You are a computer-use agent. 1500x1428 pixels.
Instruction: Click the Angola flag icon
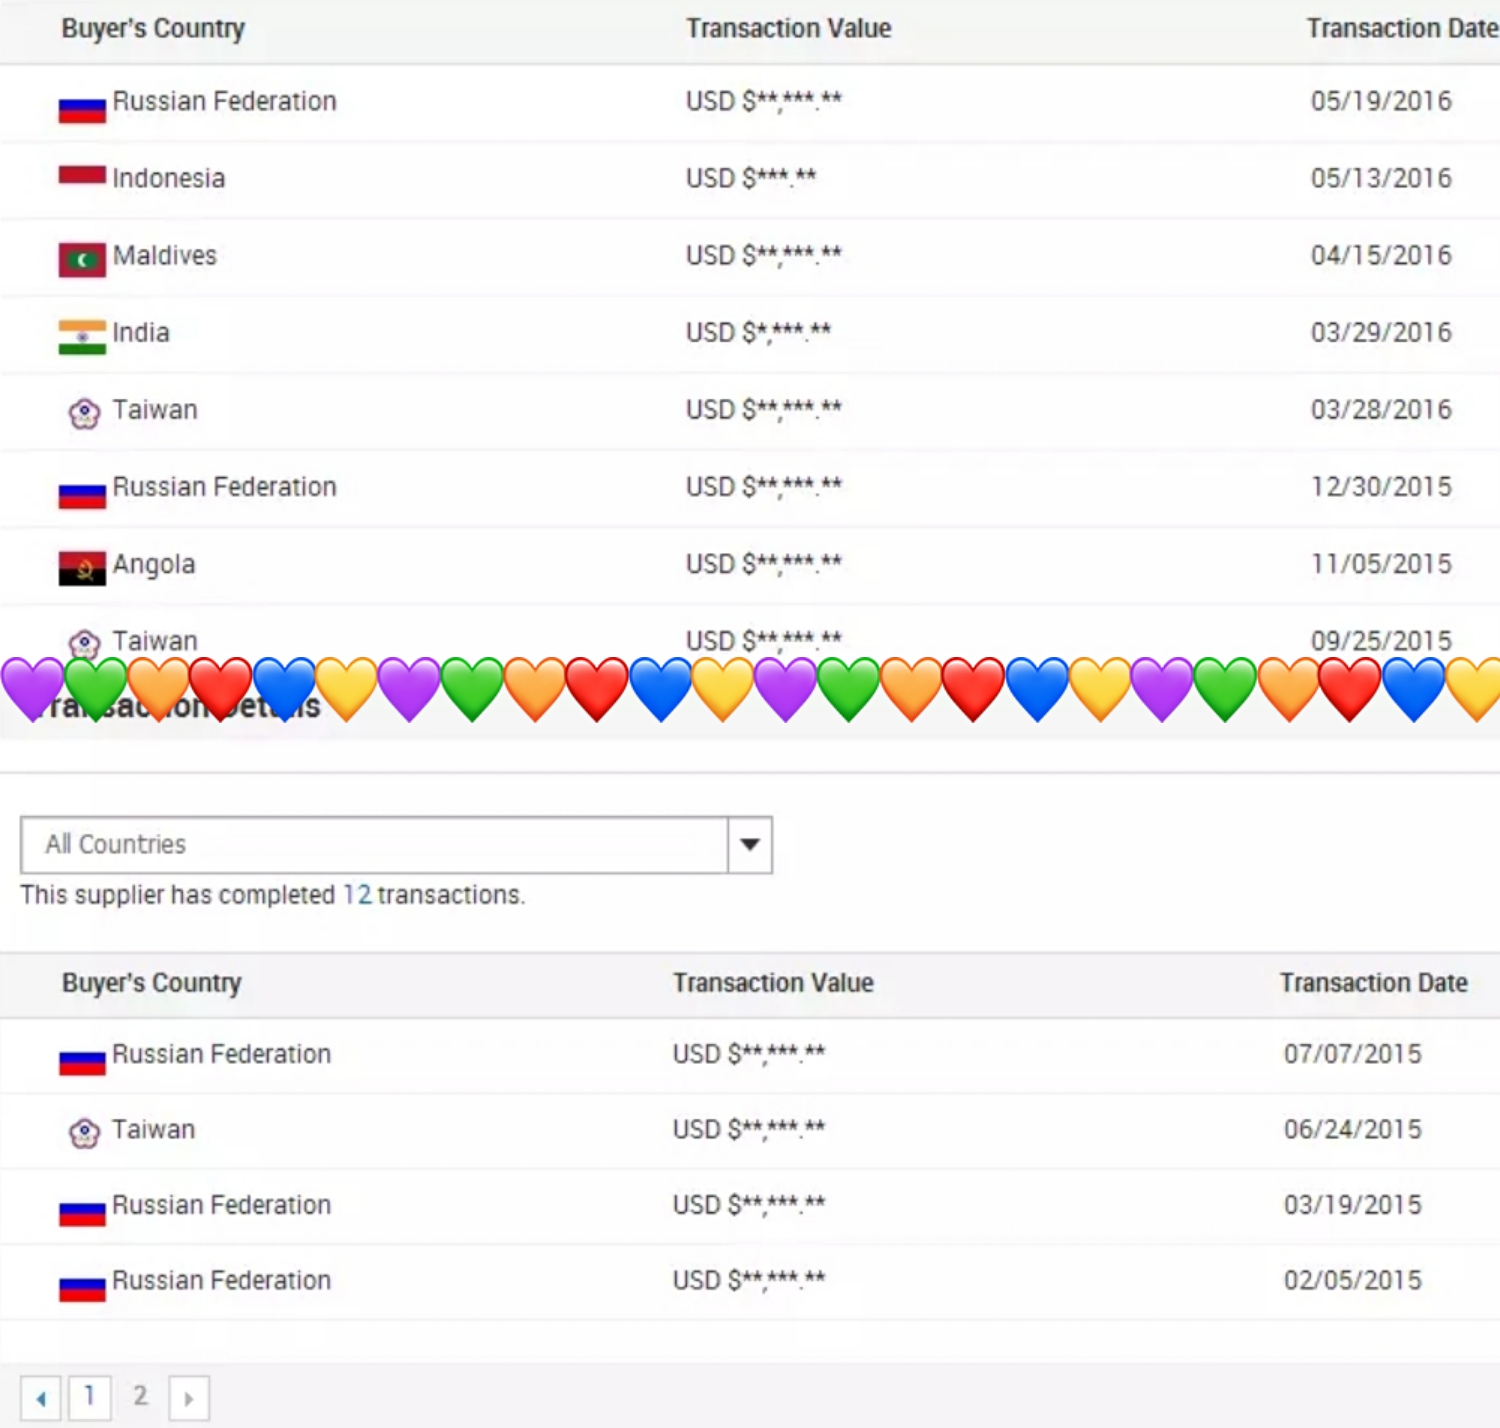82,568
